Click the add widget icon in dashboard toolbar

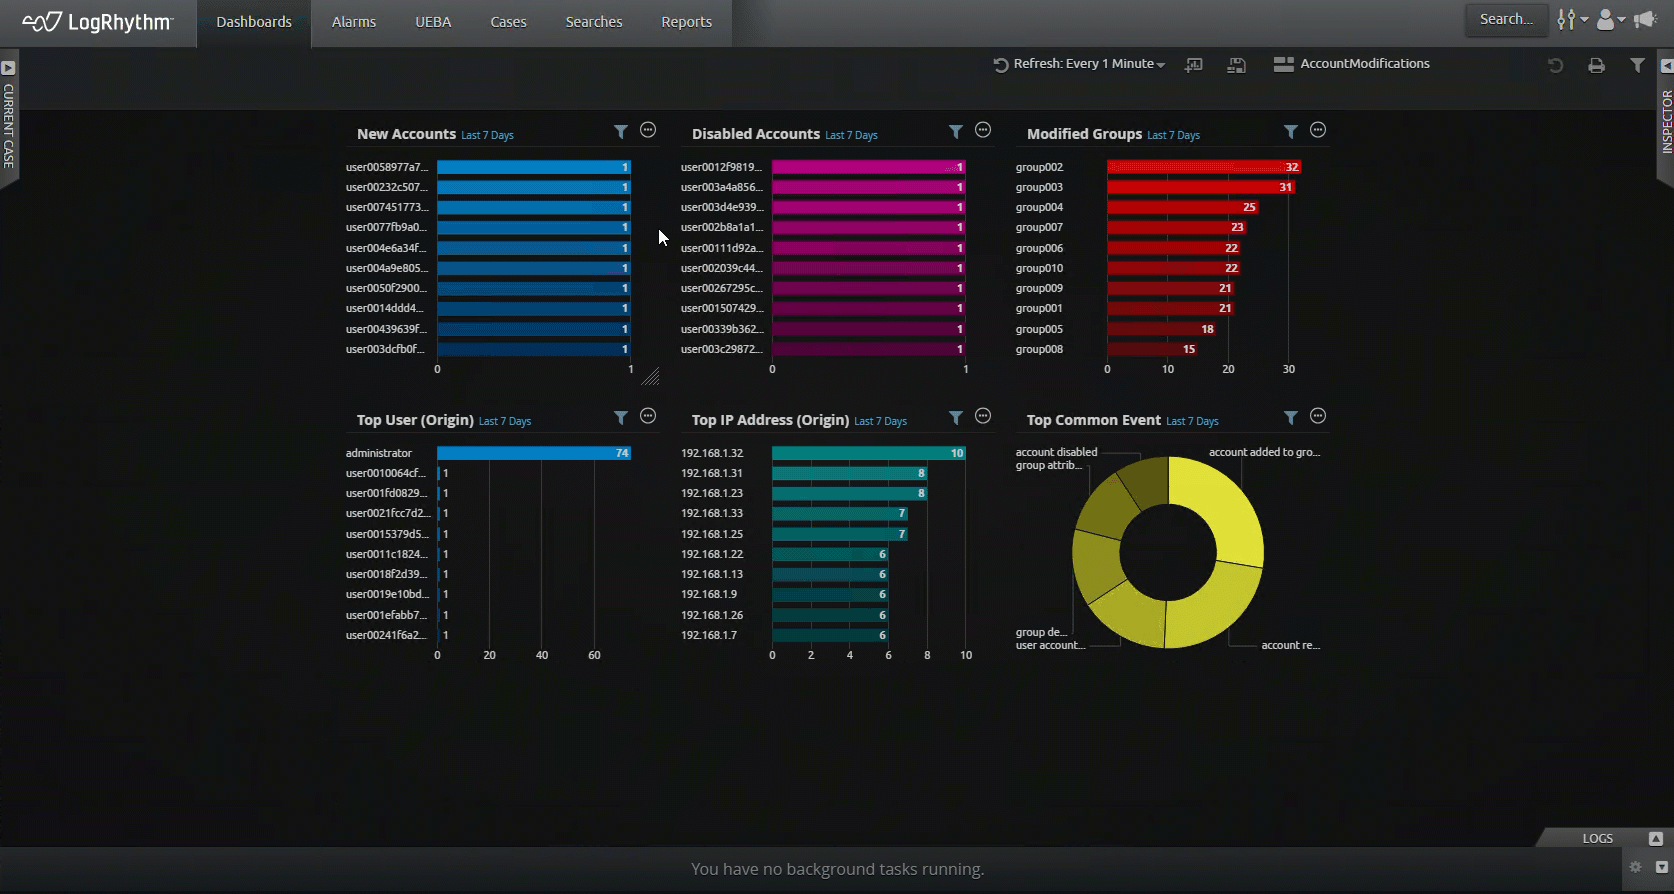[1194, 65]
